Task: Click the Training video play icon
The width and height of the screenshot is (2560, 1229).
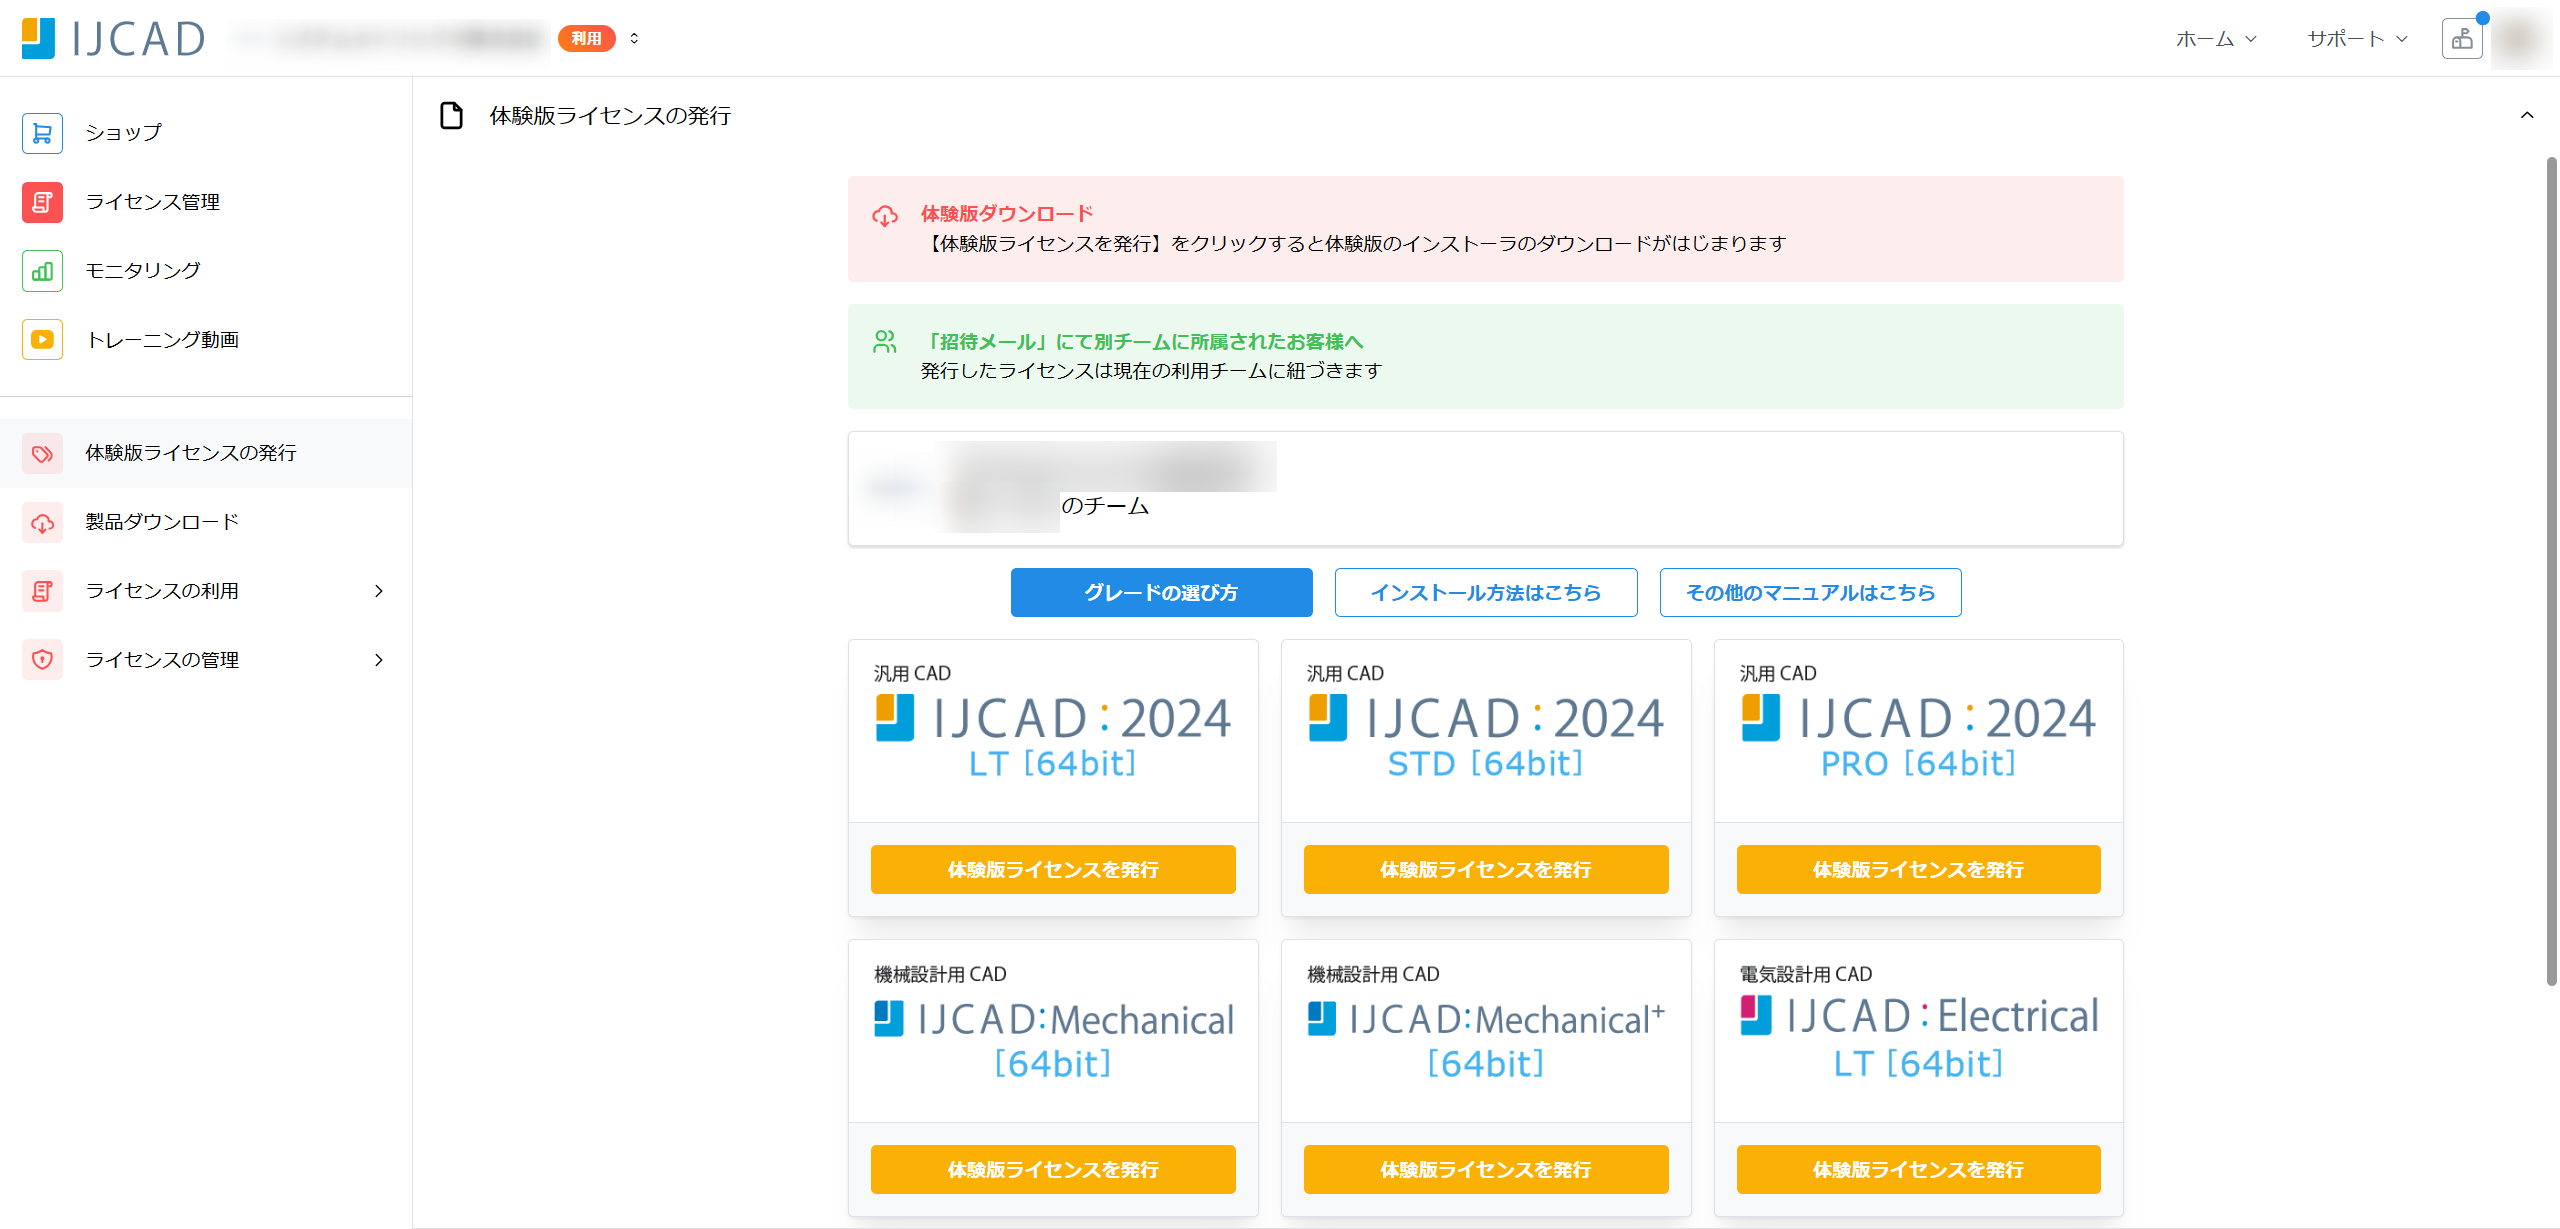Action: pyautogui.click(x=42, y=340)
